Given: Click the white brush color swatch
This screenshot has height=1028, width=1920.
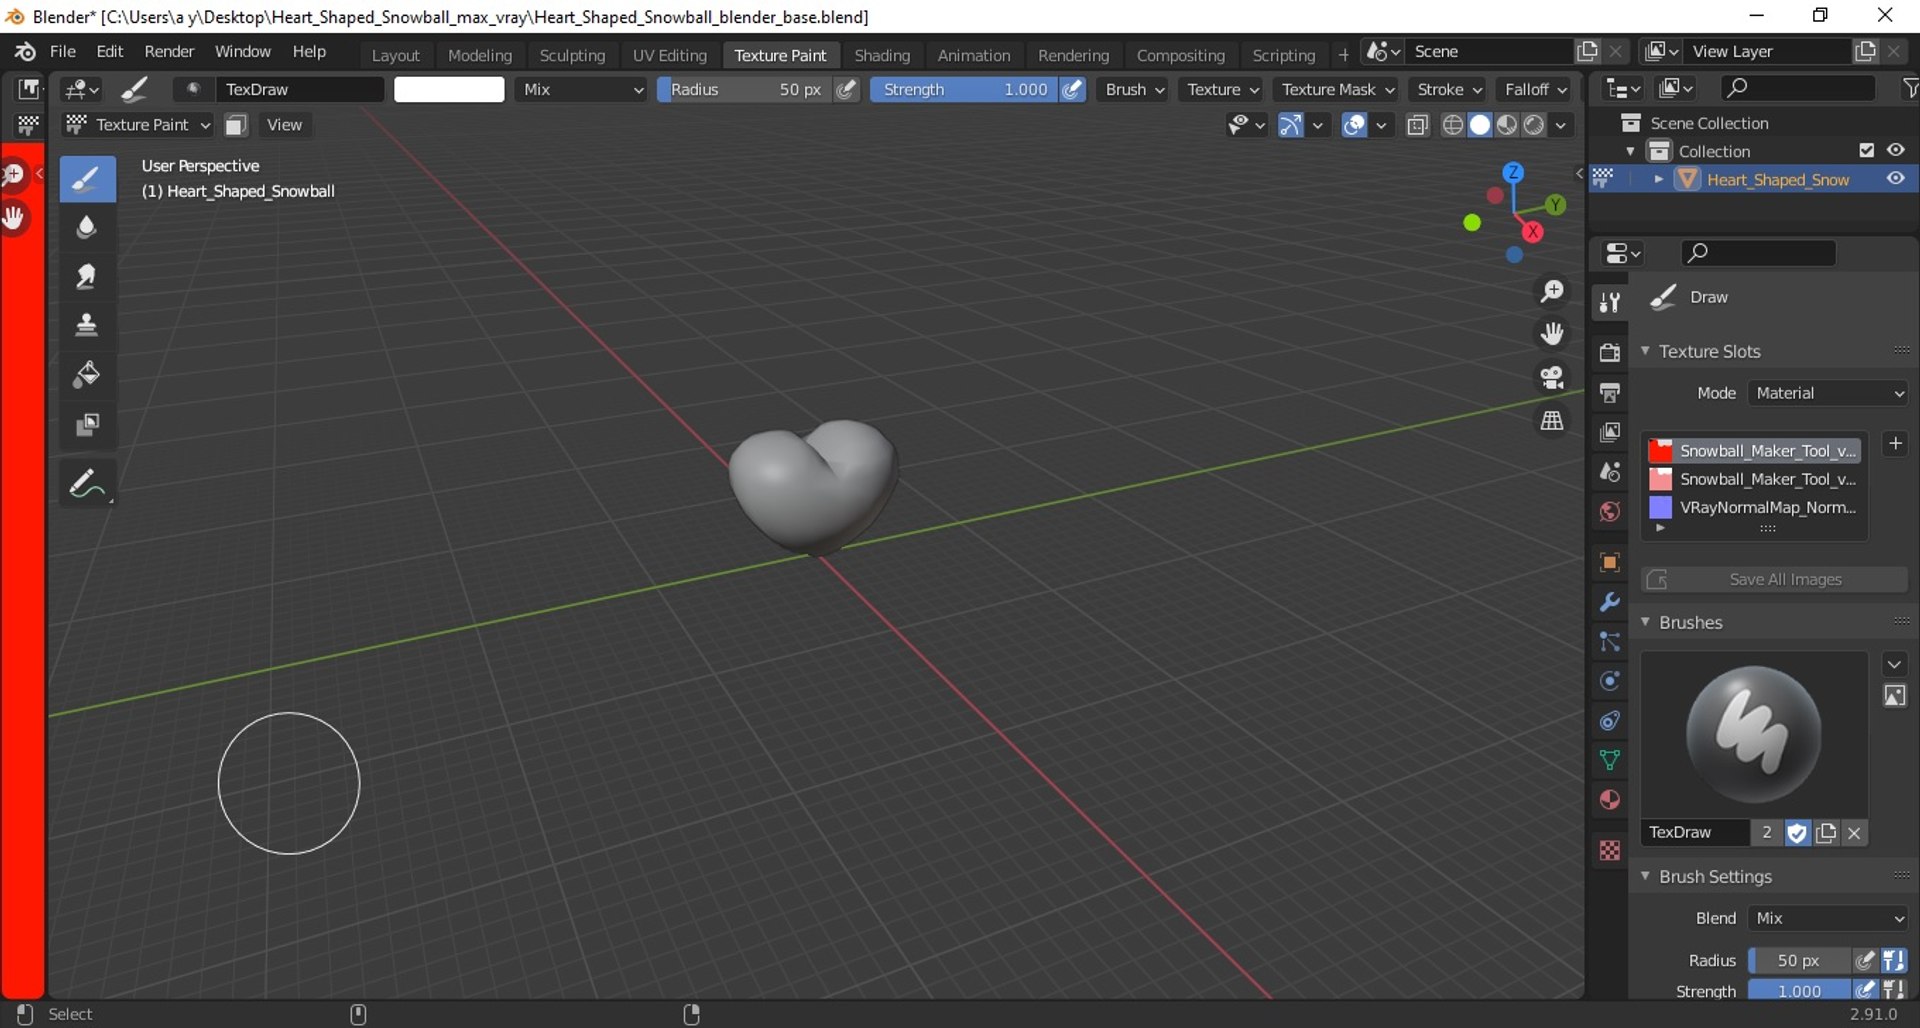Looking at the screenshot, I should tap(449, 89).
